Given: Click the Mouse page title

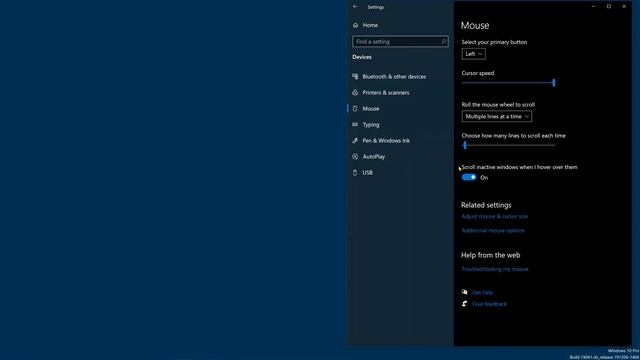Looking at the screenshot, I should coord(475,25).
